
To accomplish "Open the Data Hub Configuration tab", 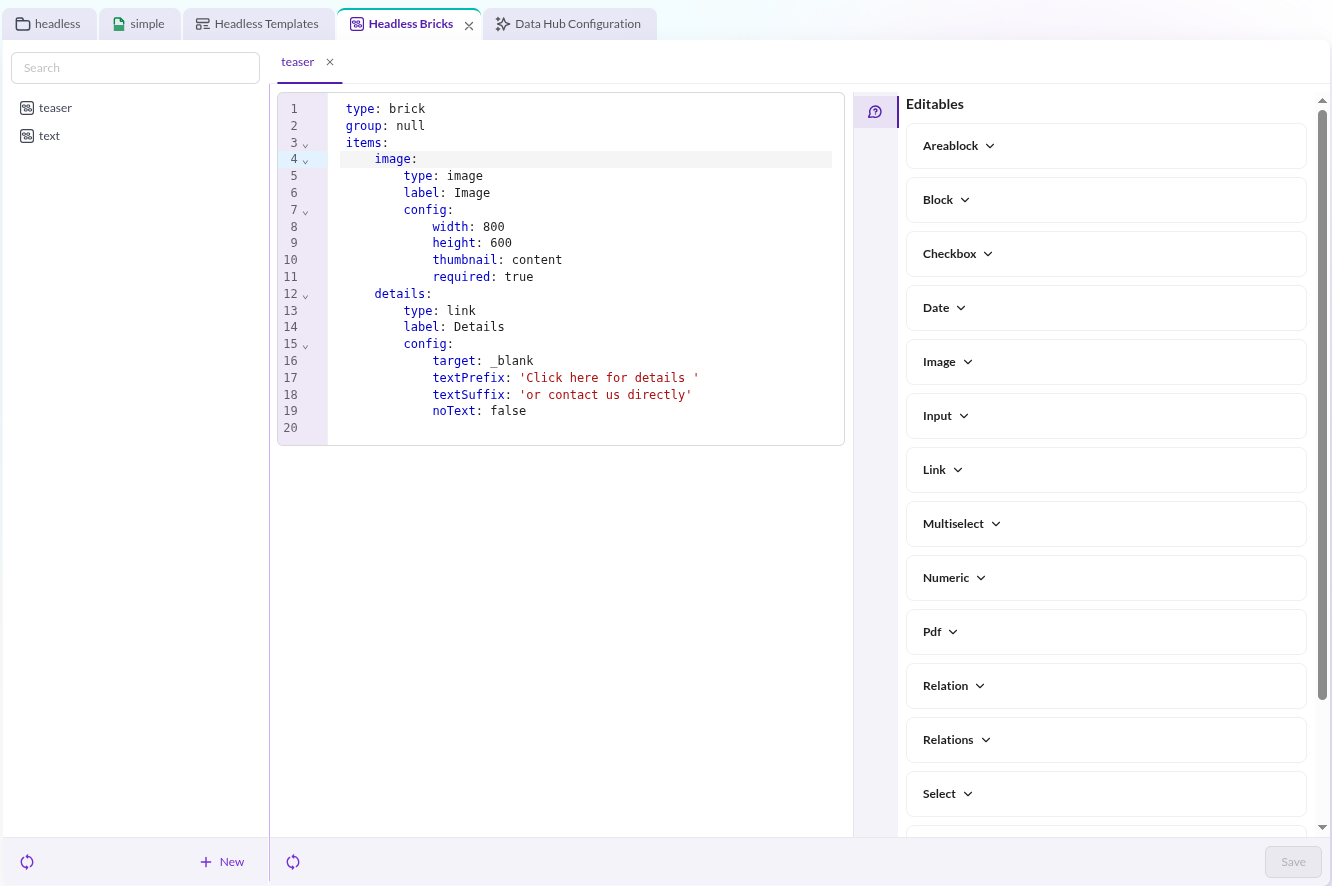I will coord(569,24).
